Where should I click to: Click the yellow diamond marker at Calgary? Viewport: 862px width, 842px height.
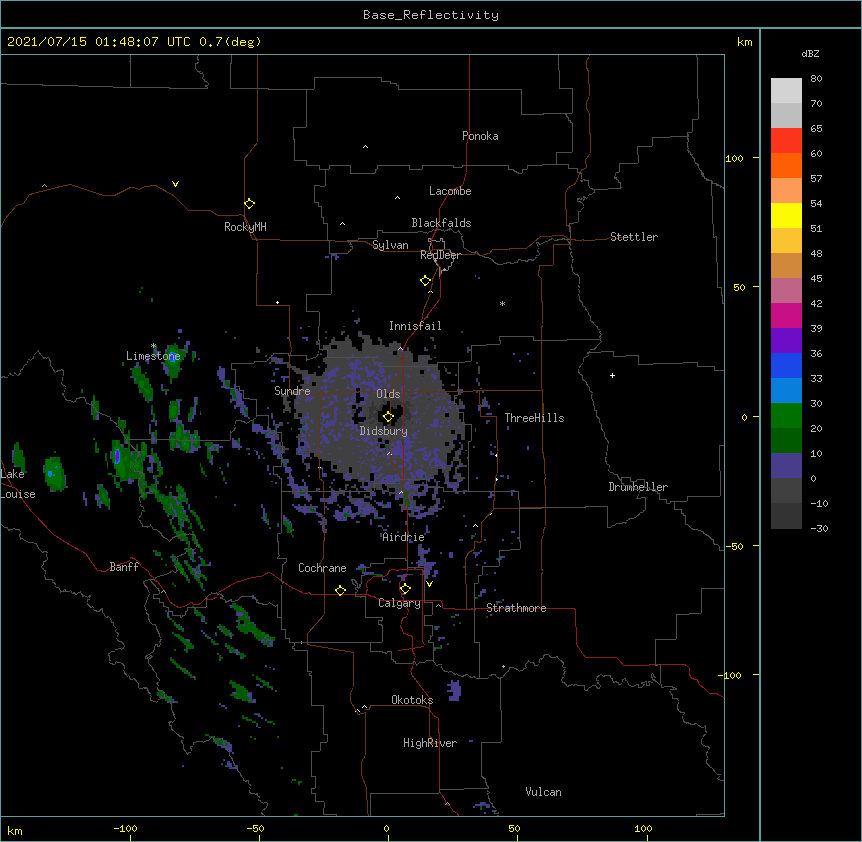(x=405, y=589)
